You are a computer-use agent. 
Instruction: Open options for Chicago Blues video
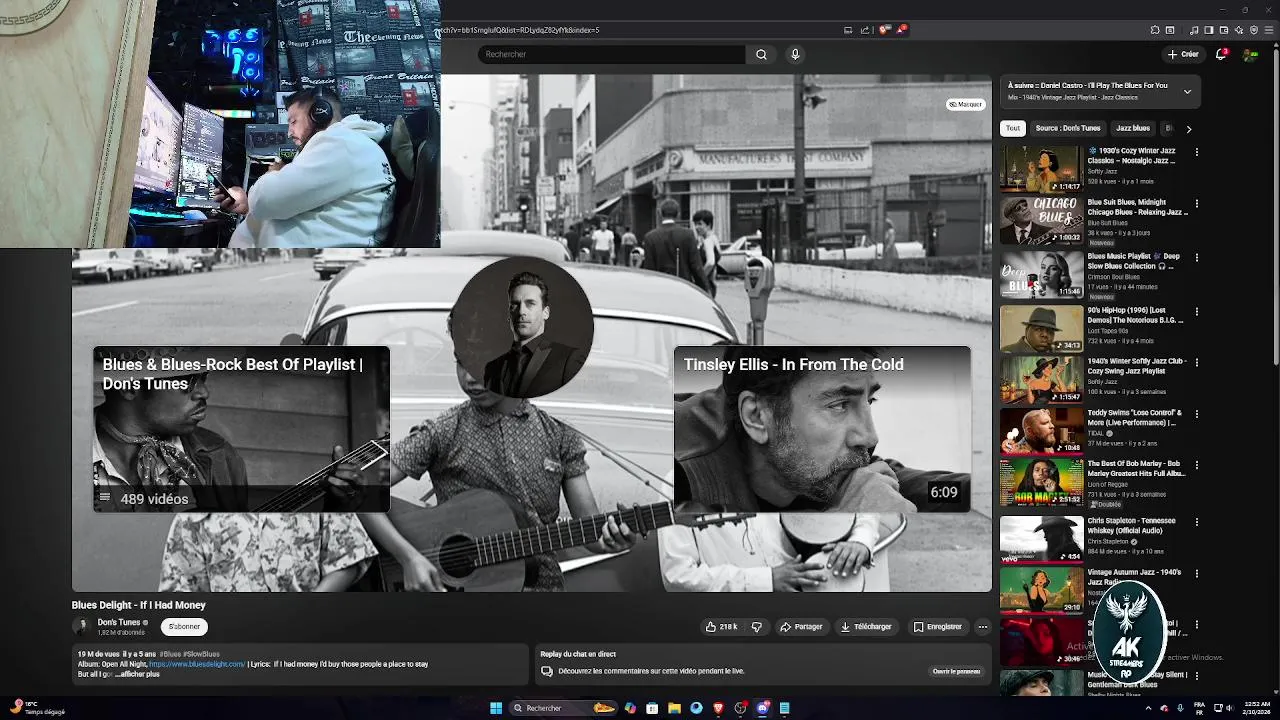1196,204
